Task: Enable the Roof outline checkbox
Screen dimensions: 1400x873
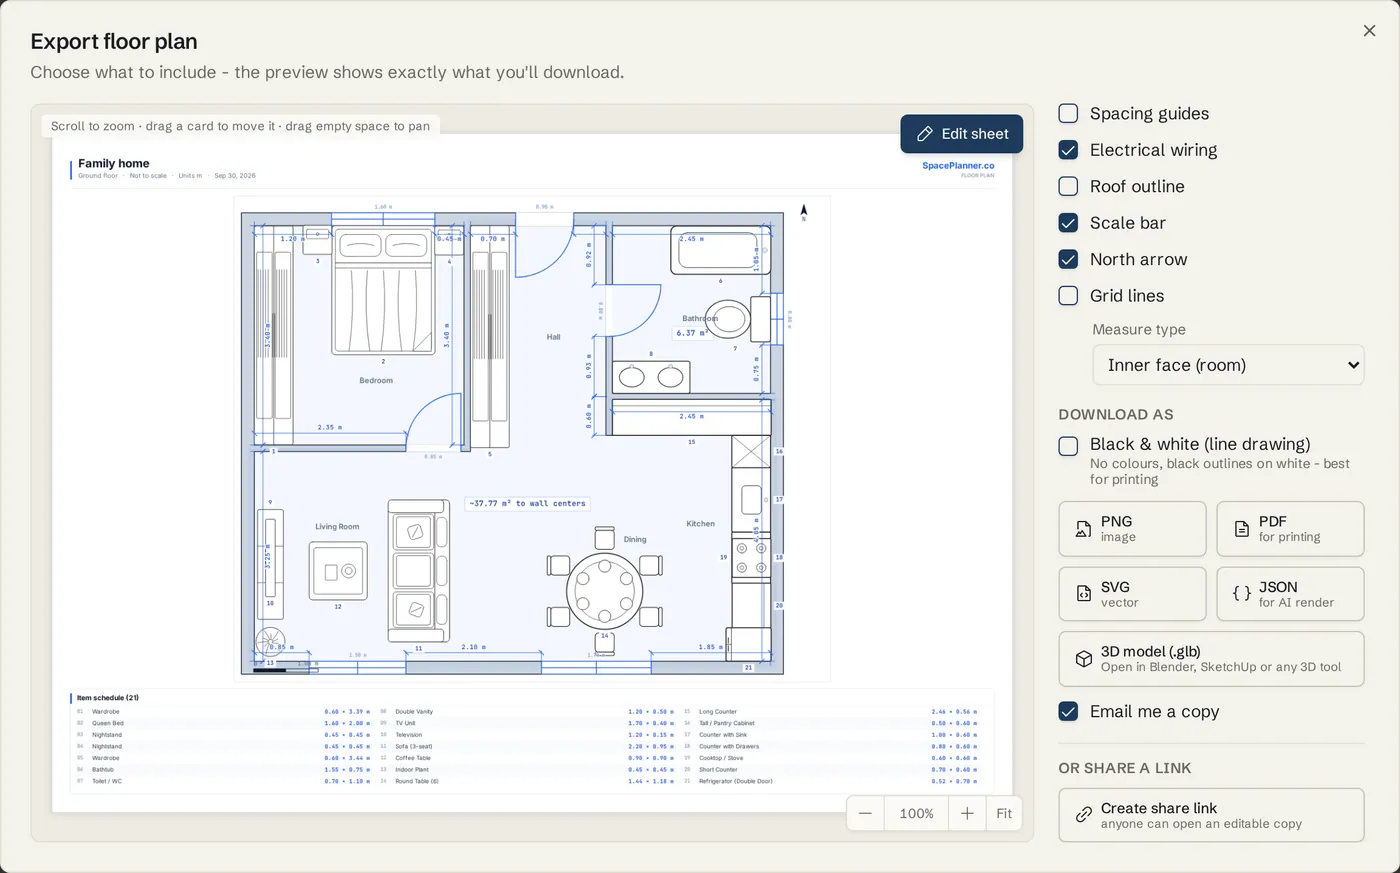Action: click(x=1068, y=186)
